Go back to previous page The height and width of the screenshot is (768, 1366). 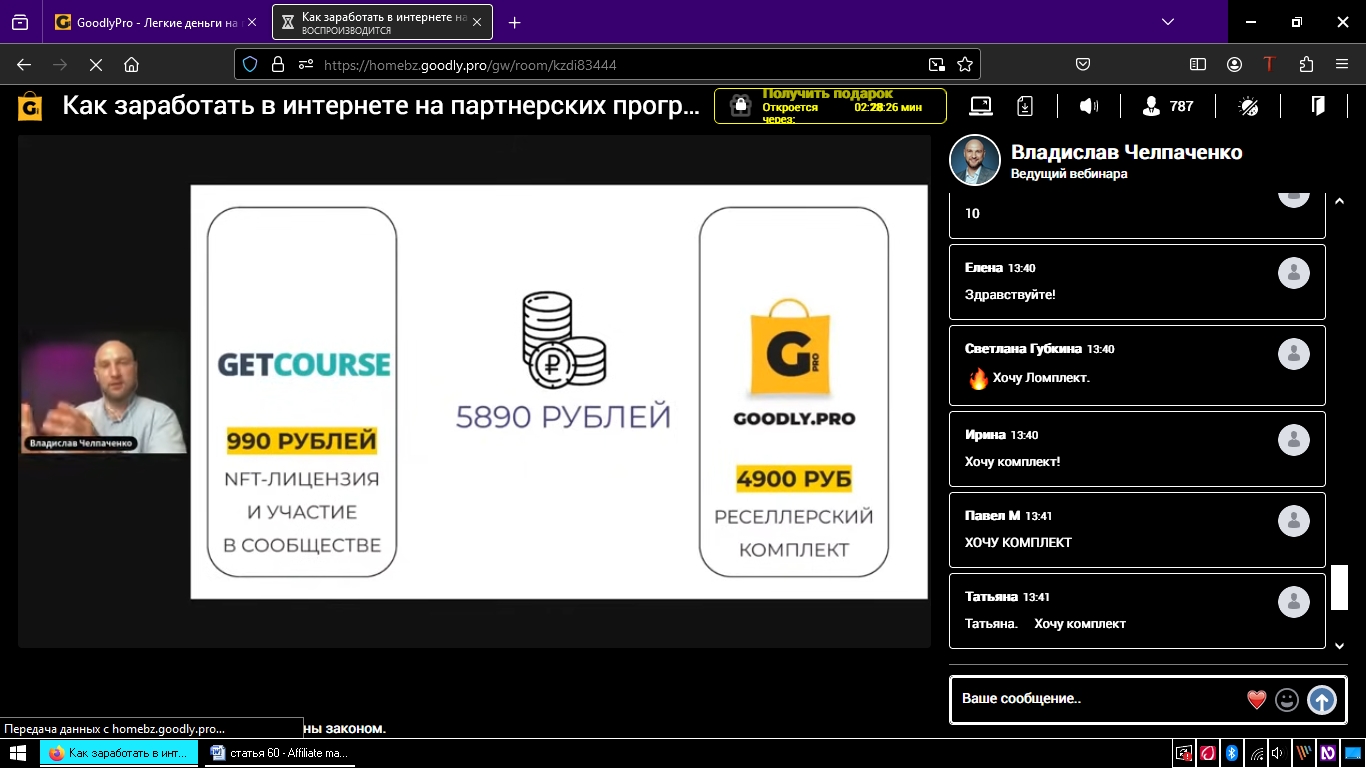pyautogui.click(x=24, y=64)
